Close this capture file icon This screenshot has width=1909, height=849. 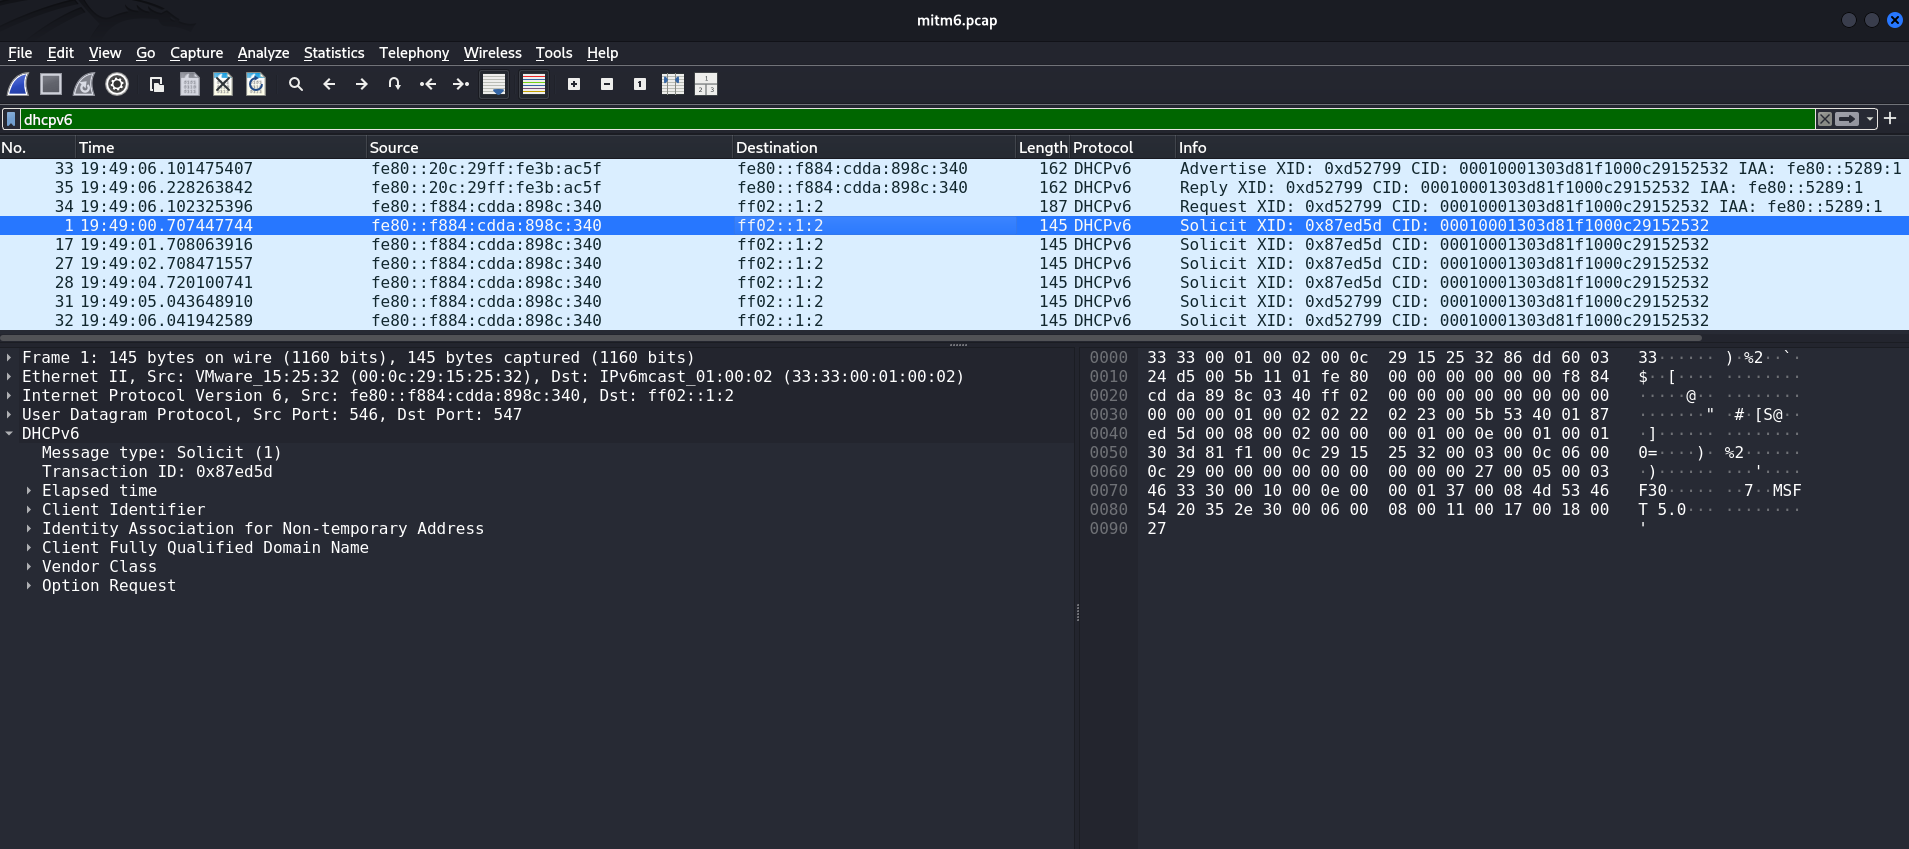tap(223, 85)
